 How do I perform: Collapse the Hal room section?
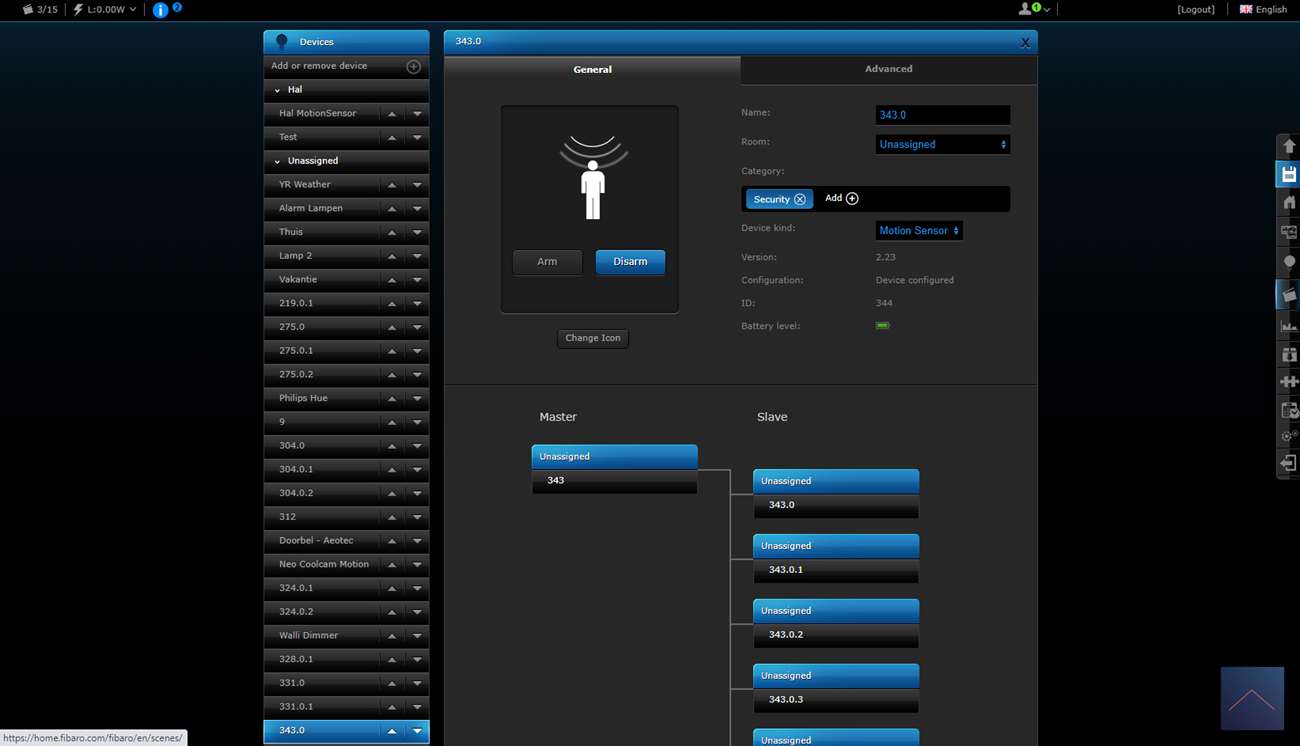pos(278,90)
